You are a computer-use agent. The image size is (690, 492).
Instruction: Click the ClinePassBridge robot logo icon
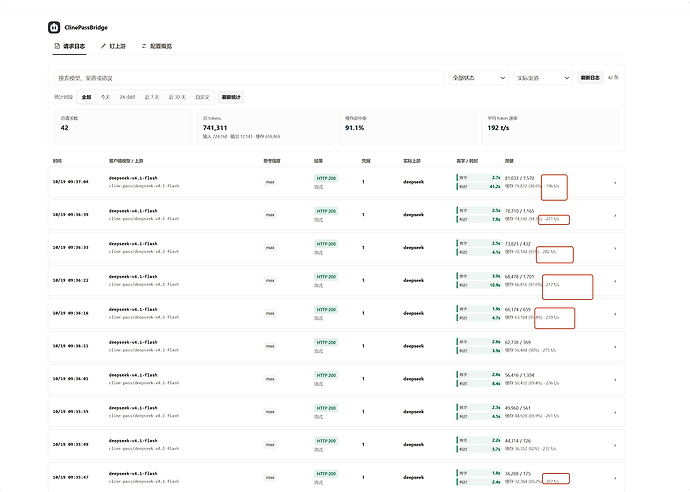[x=54, y=27]
